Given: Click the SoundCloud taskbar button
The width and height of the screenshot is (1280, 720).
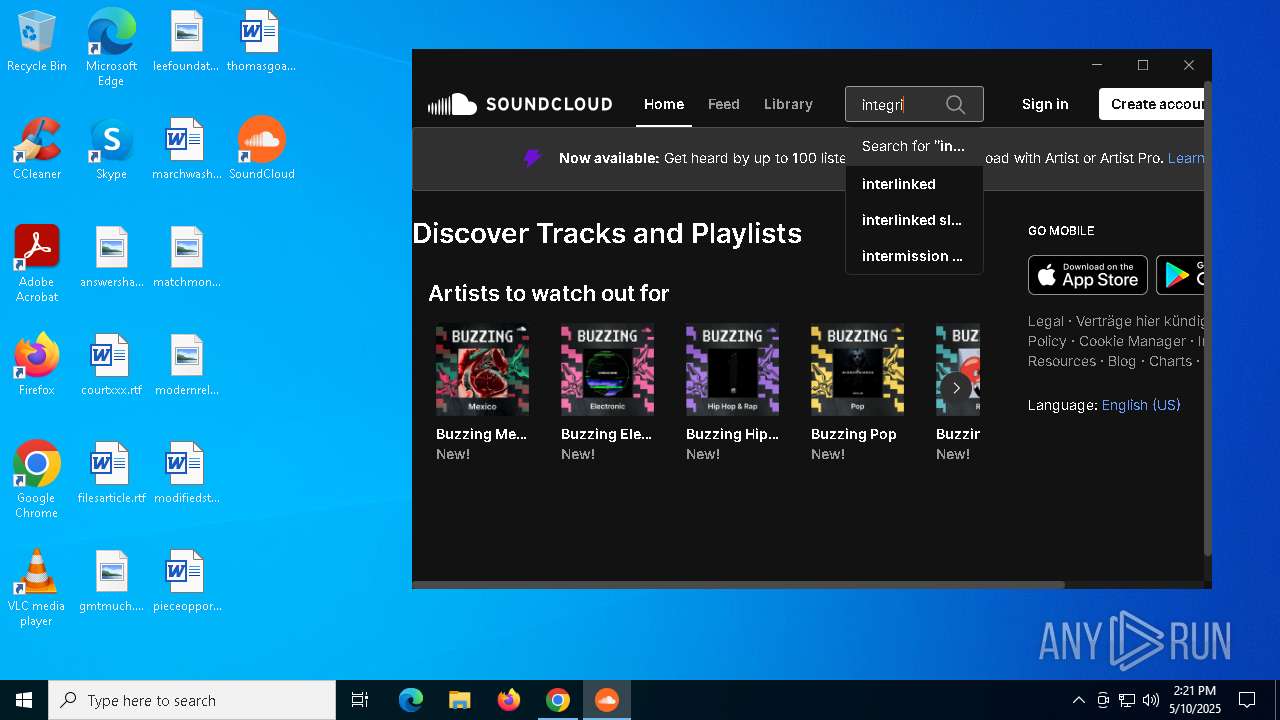Looking at the screenshot, I should point(607,700).
